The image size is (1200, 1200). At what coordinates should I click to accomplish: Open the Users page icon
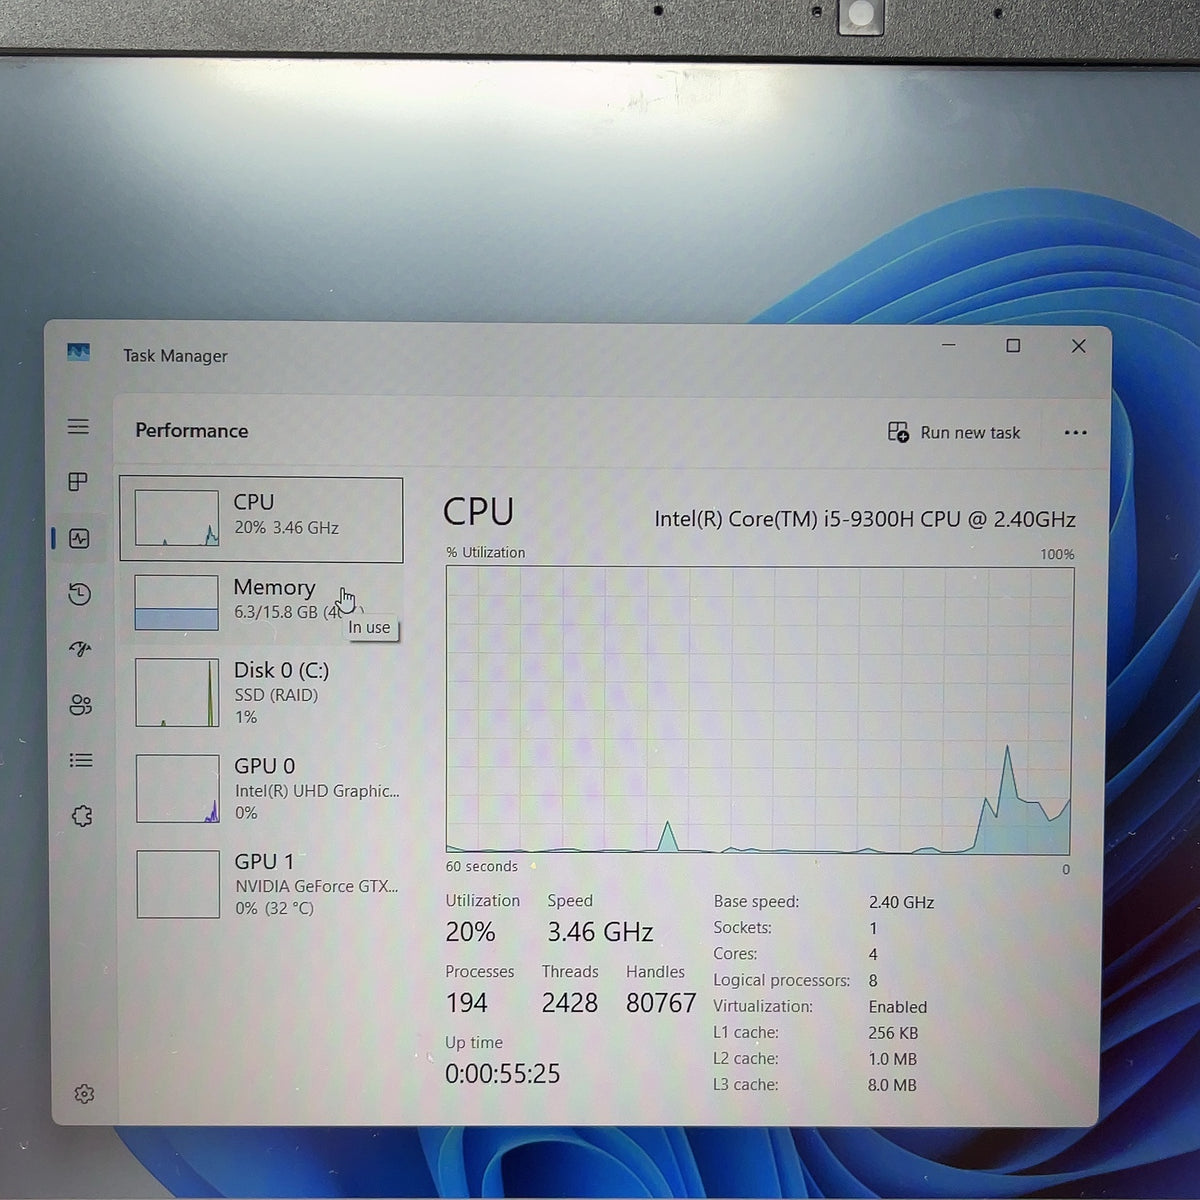[81, 705]
